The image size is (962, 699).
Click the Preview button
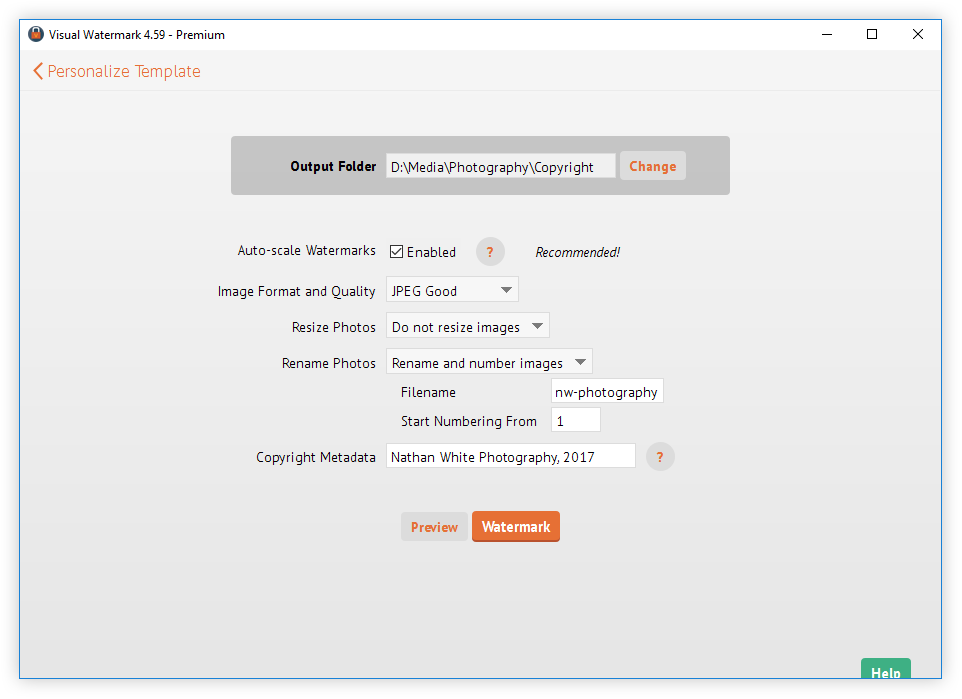434,527
